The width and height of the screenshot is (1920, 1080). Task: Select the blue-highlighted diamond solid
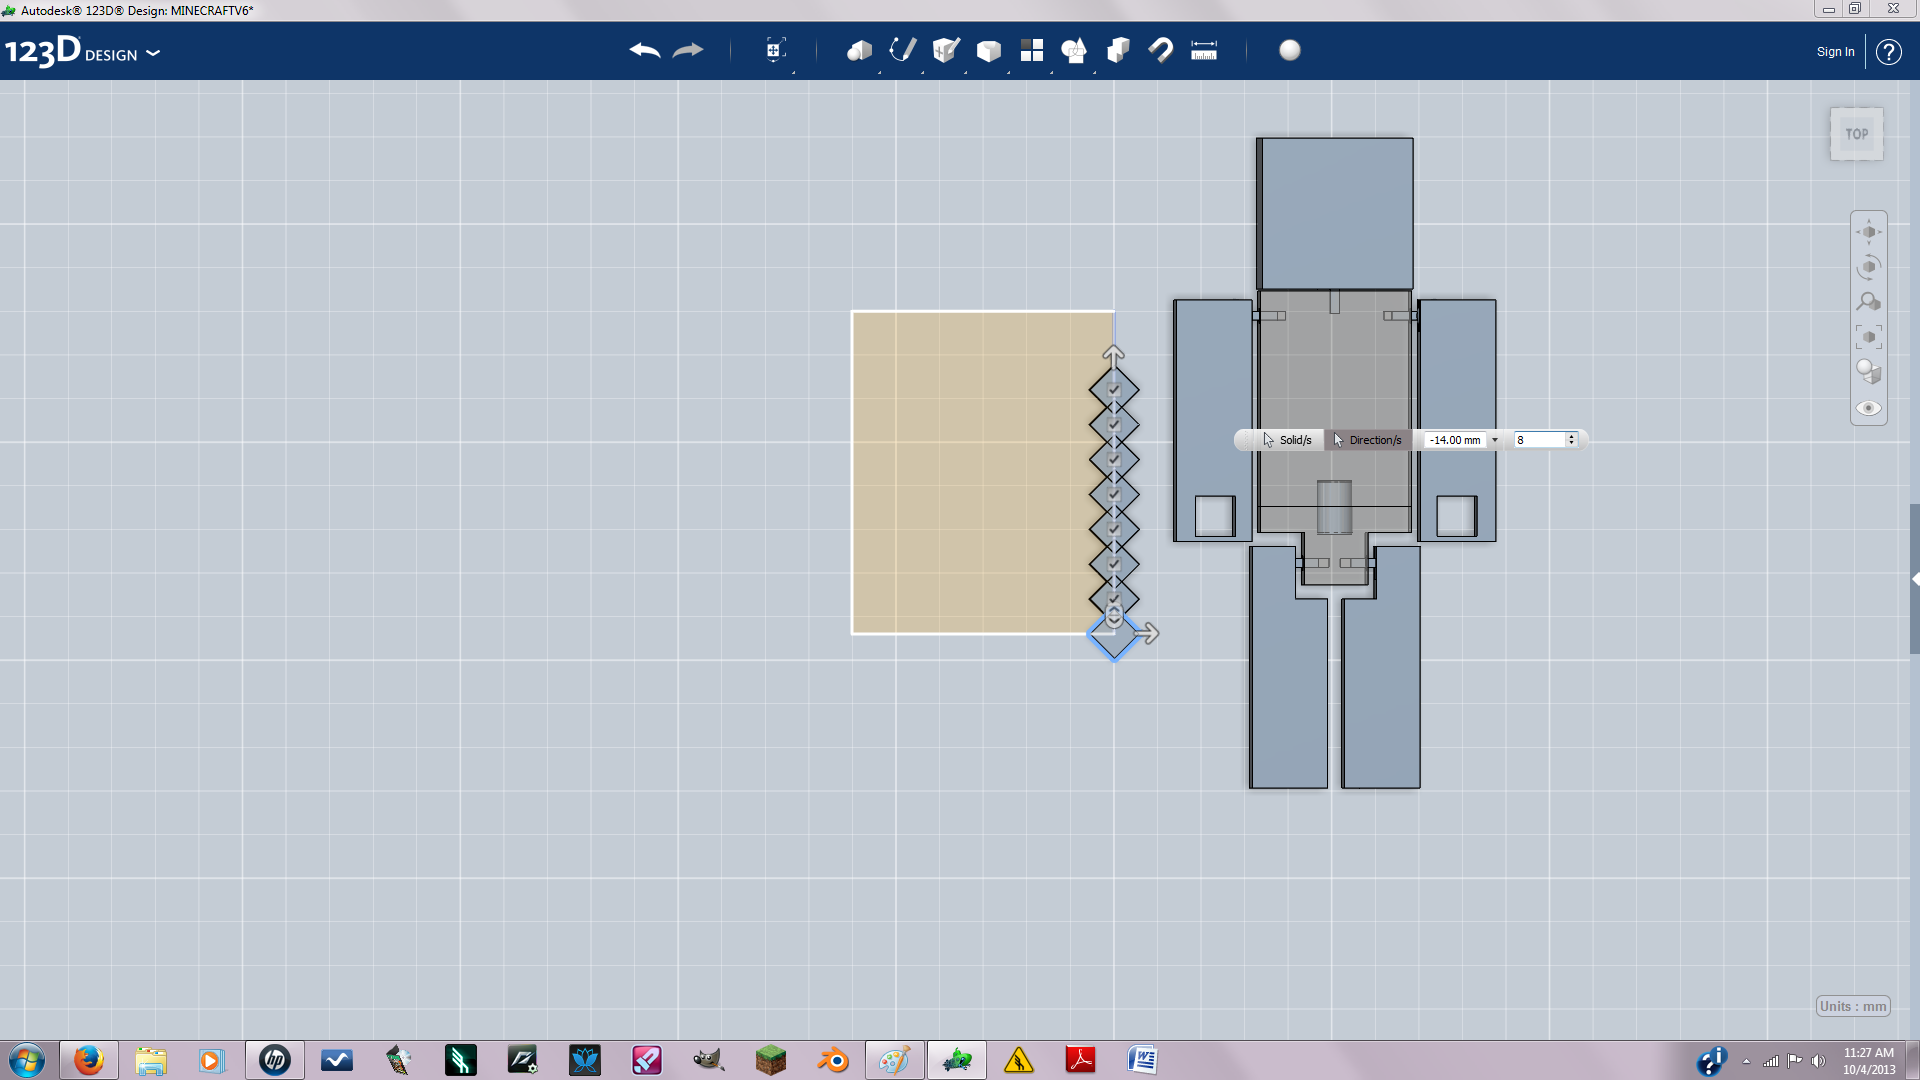[1113, 636]
